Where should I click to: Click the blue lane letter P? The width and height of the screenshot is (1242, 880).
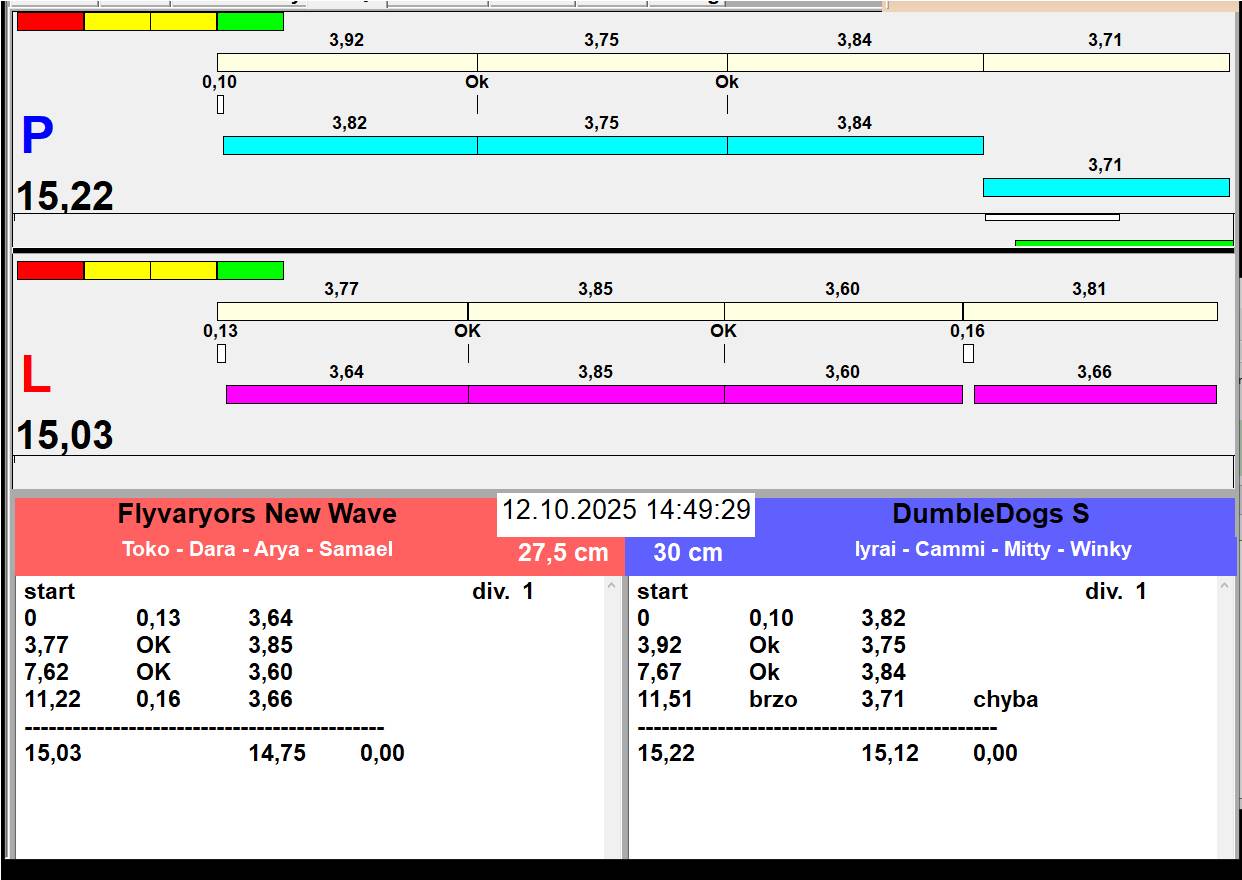37,136
